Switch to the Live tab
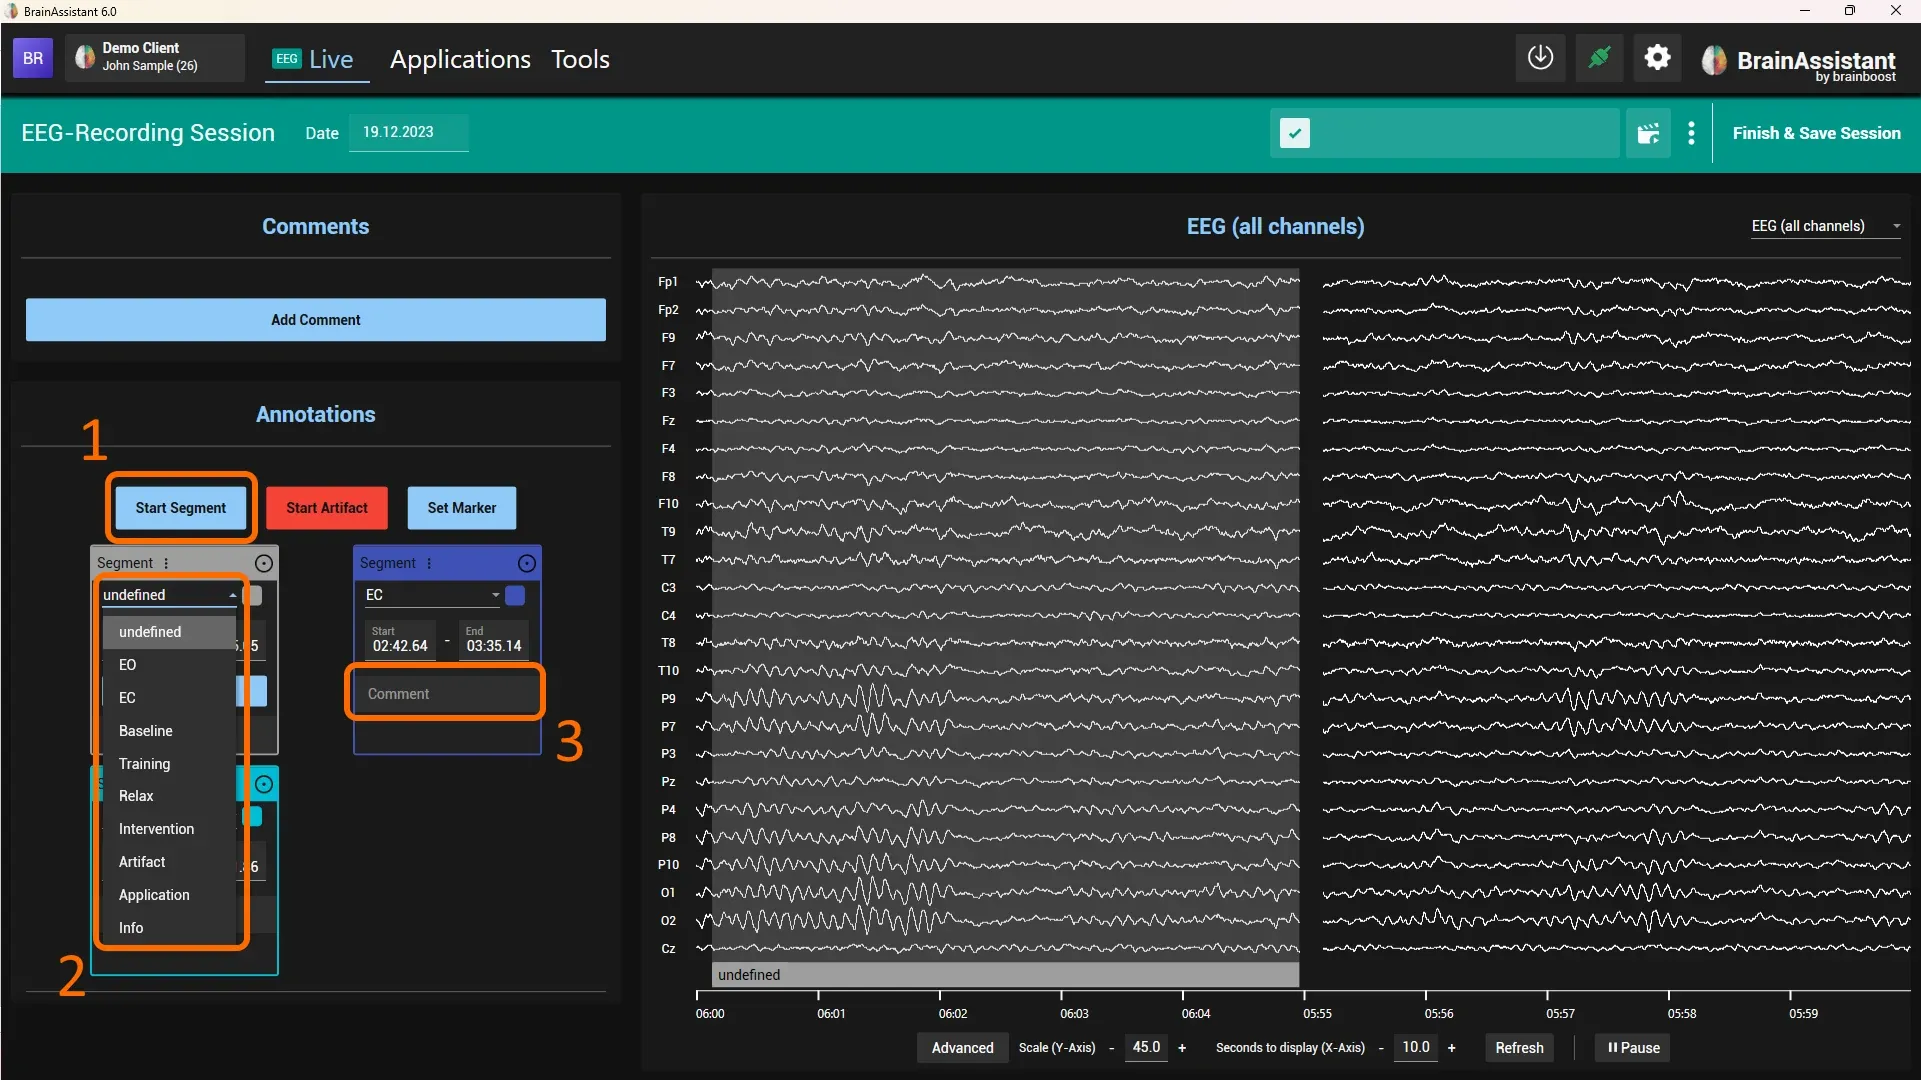 point(316,59)
